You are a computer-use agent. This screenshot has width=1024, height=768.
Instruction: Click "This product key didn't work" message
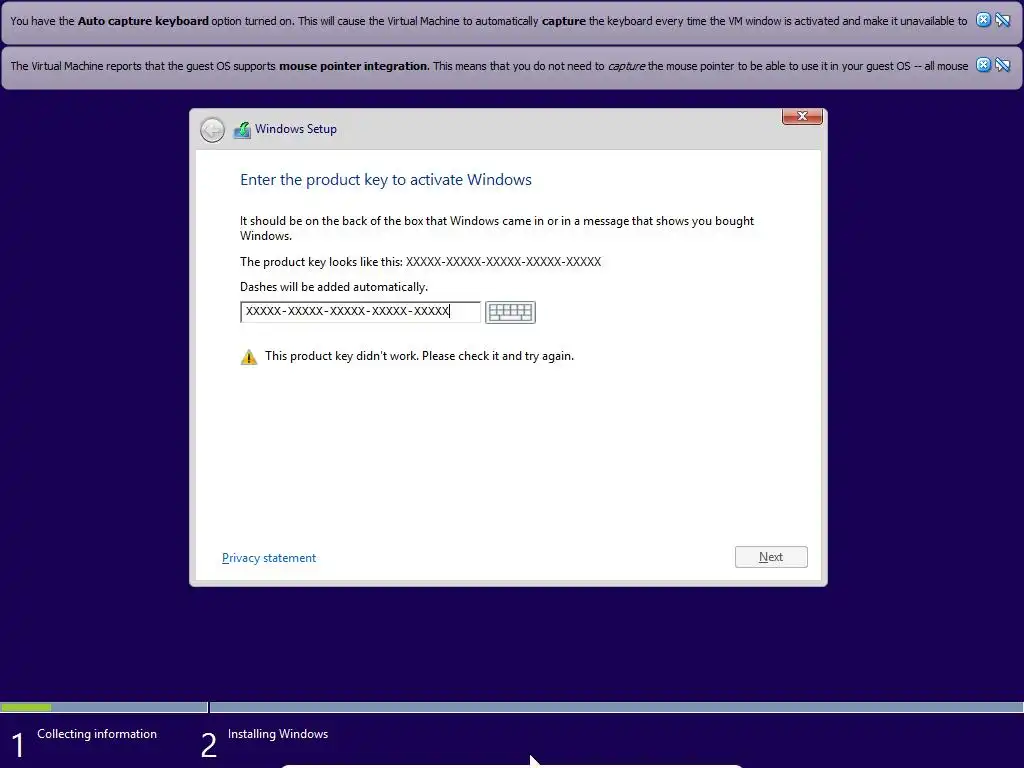(419, 356)
